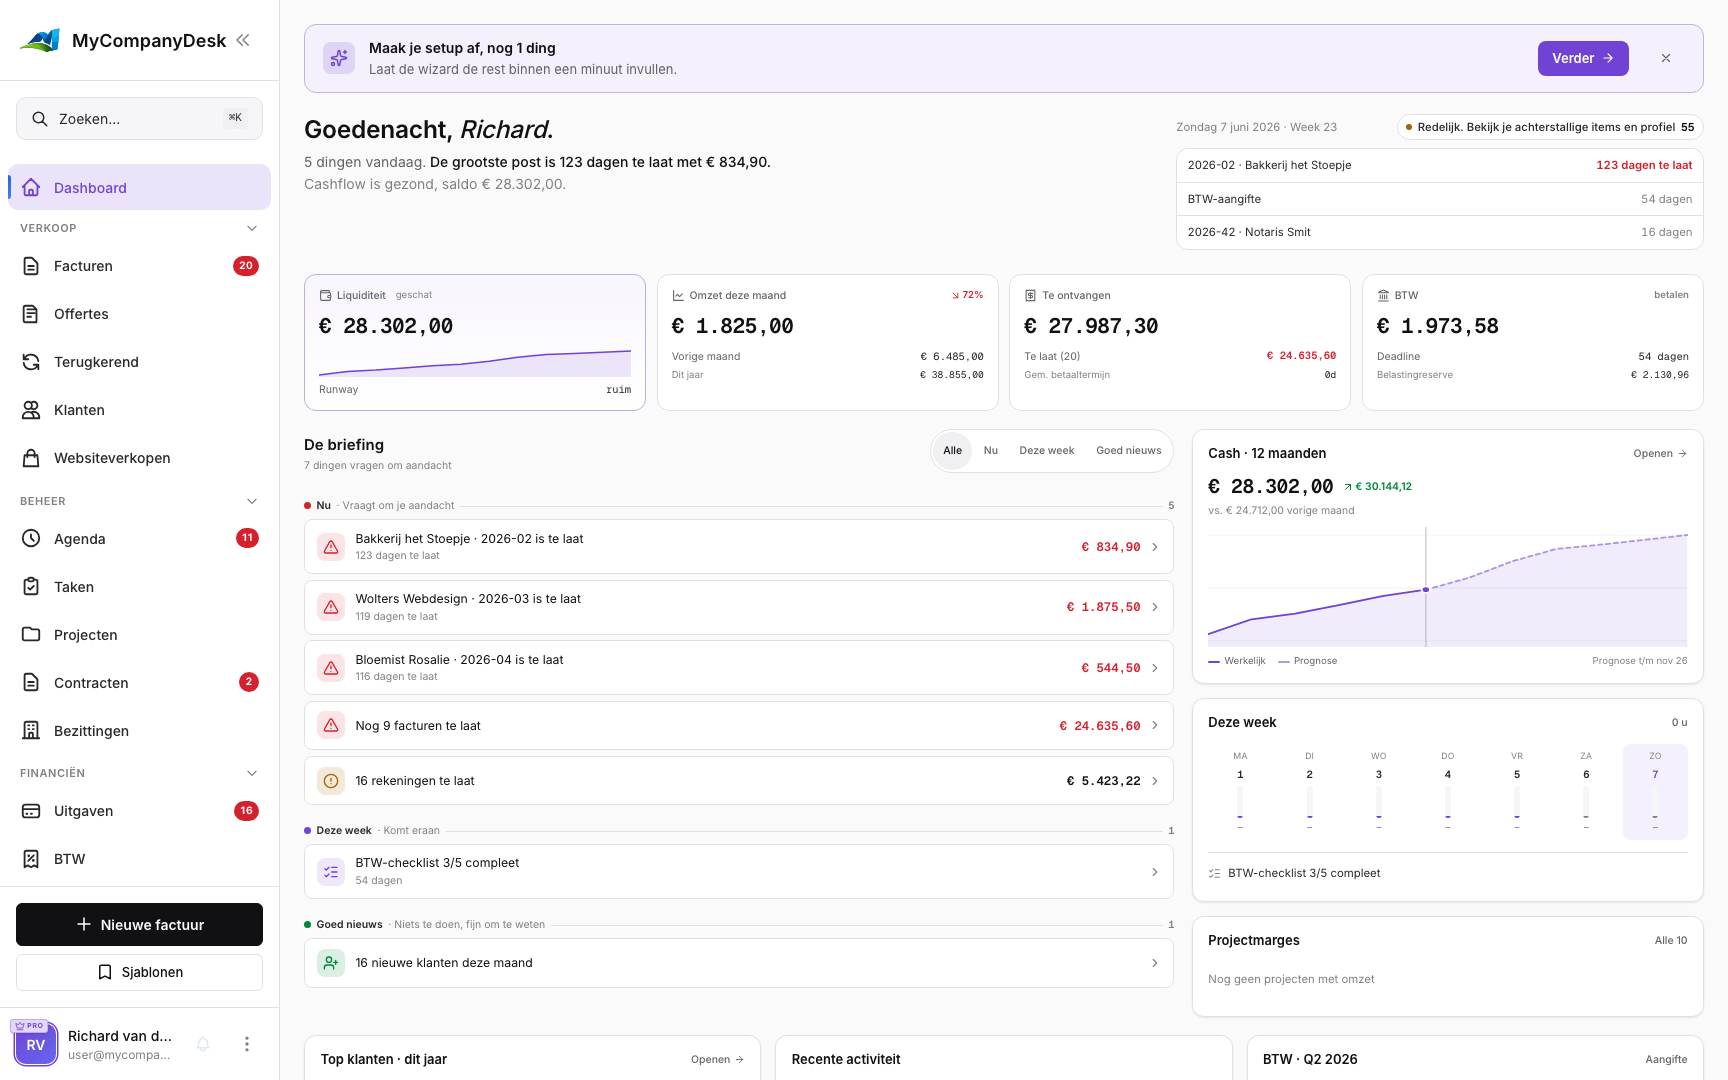Open BTW-aangifte 54 dagen item

pos(1440,199)
